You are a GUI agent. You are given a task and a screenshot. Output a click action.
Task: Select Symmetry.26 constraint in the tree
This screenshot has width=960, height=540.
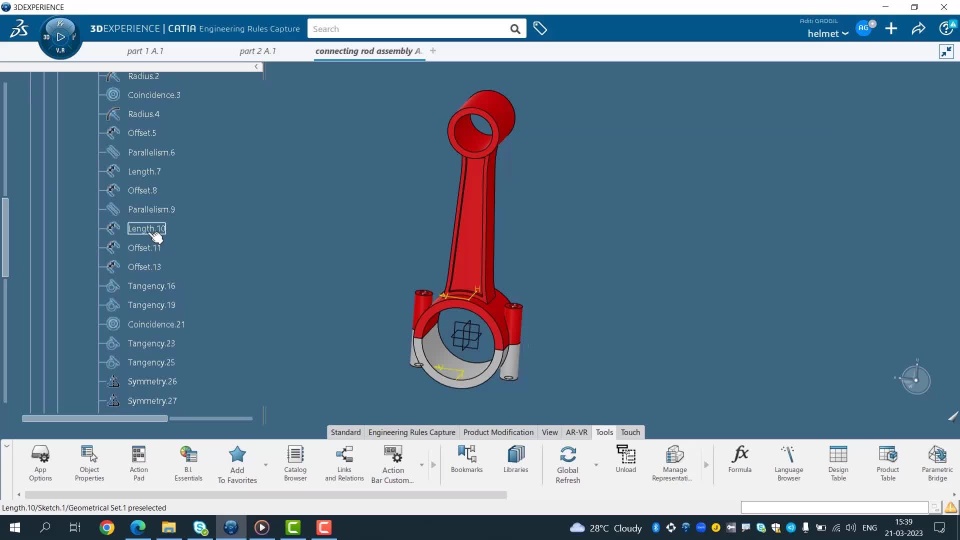pyautogui.click(x=152, y=381)
